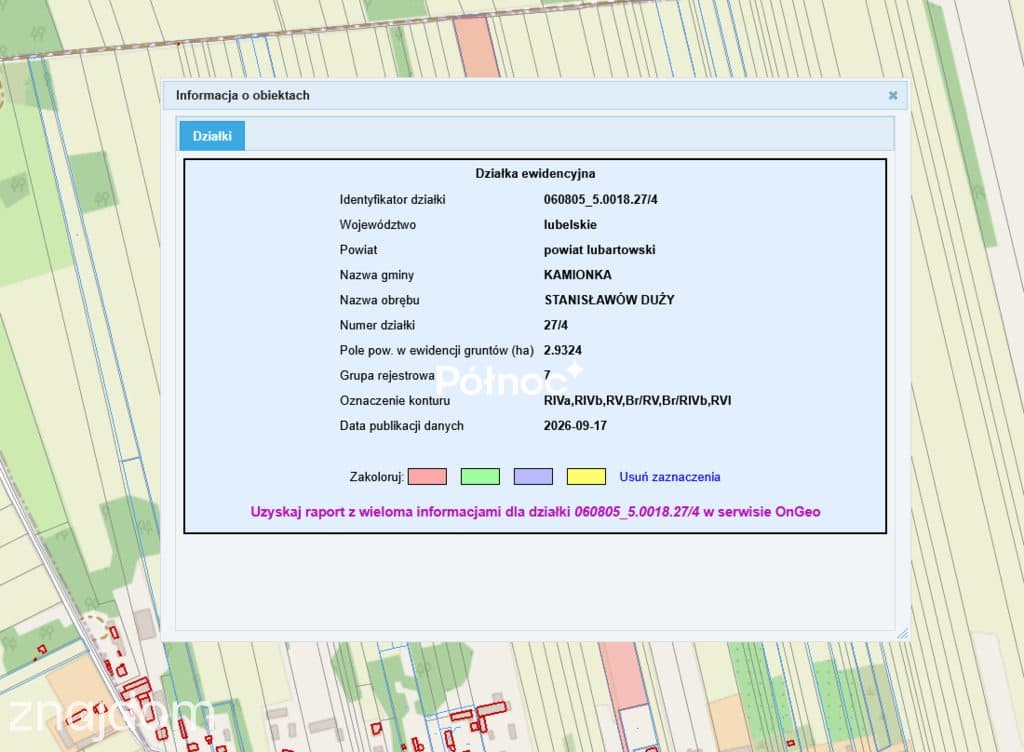
Task: Color the parcel with the green swatch
Action: pos(480,477)
